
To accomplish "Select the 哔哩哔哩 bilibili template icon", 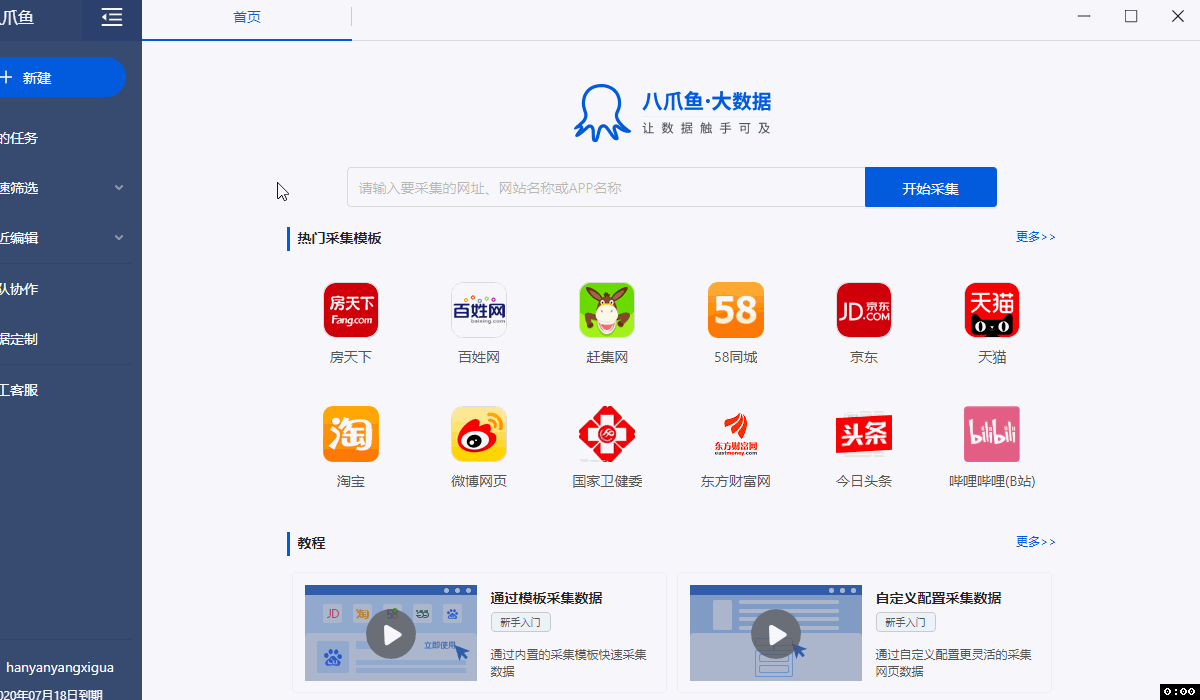I will 992,434.
